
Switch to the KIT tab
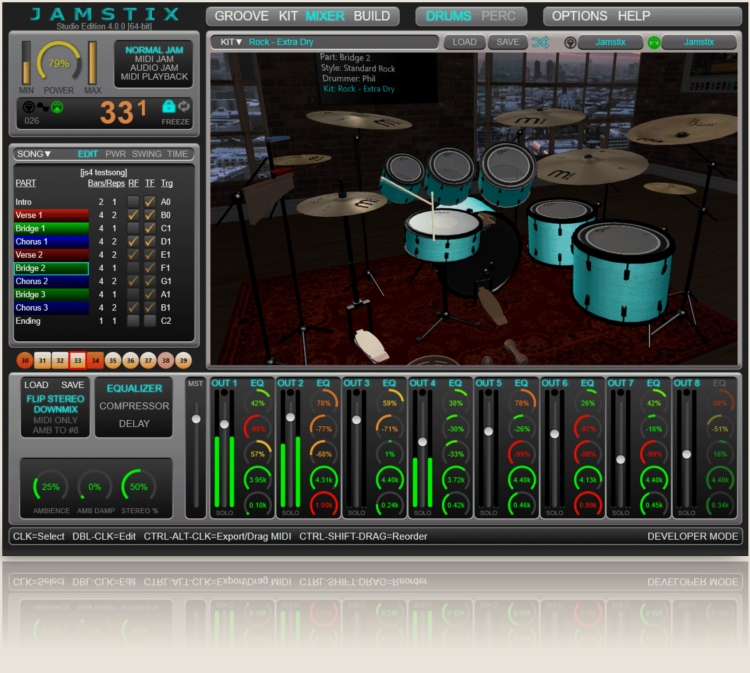point(288,16)
